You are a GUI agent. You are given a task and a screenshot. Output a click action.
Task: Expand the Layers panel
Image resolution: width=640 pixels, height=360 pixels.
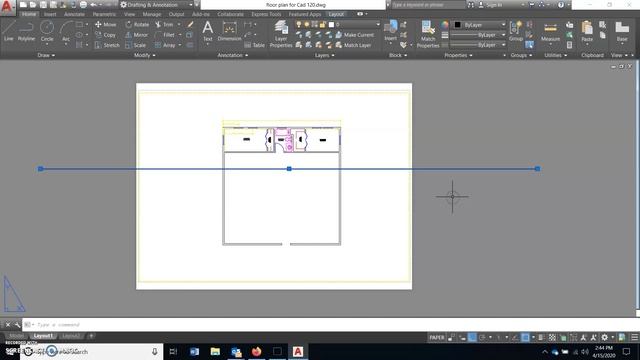(324, 55)
